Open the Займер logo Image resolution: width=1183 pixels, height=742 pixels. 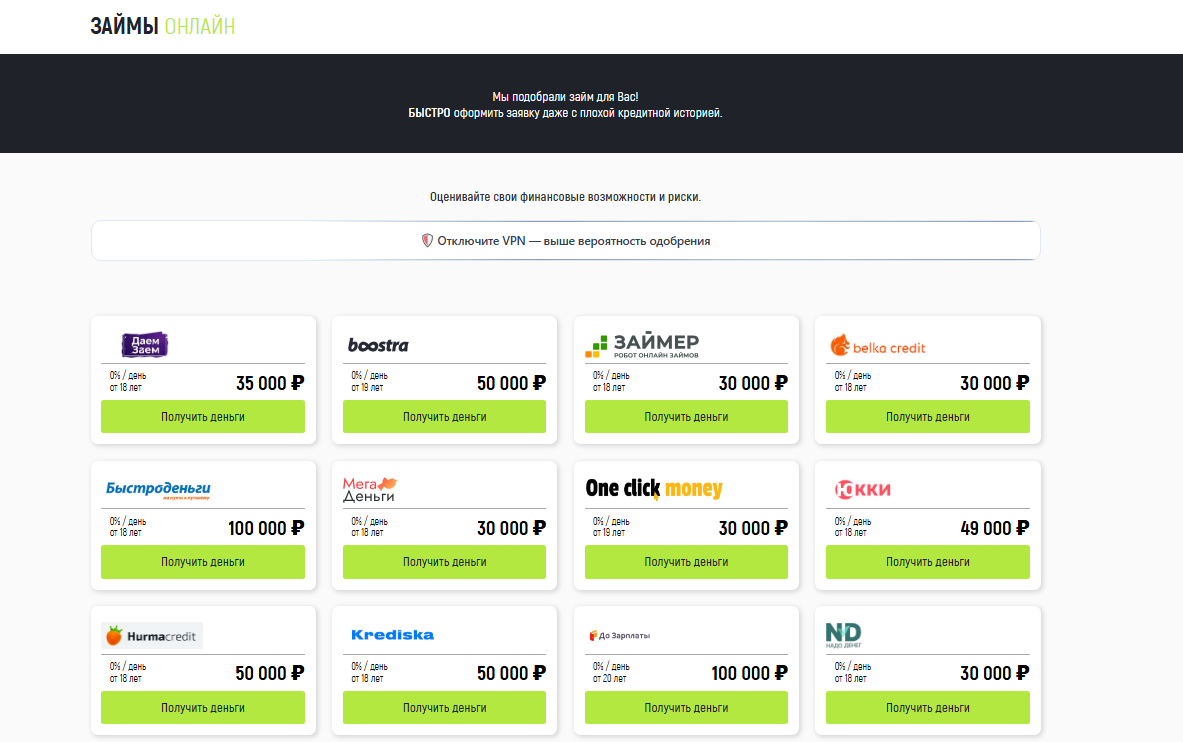coord(642,345)
